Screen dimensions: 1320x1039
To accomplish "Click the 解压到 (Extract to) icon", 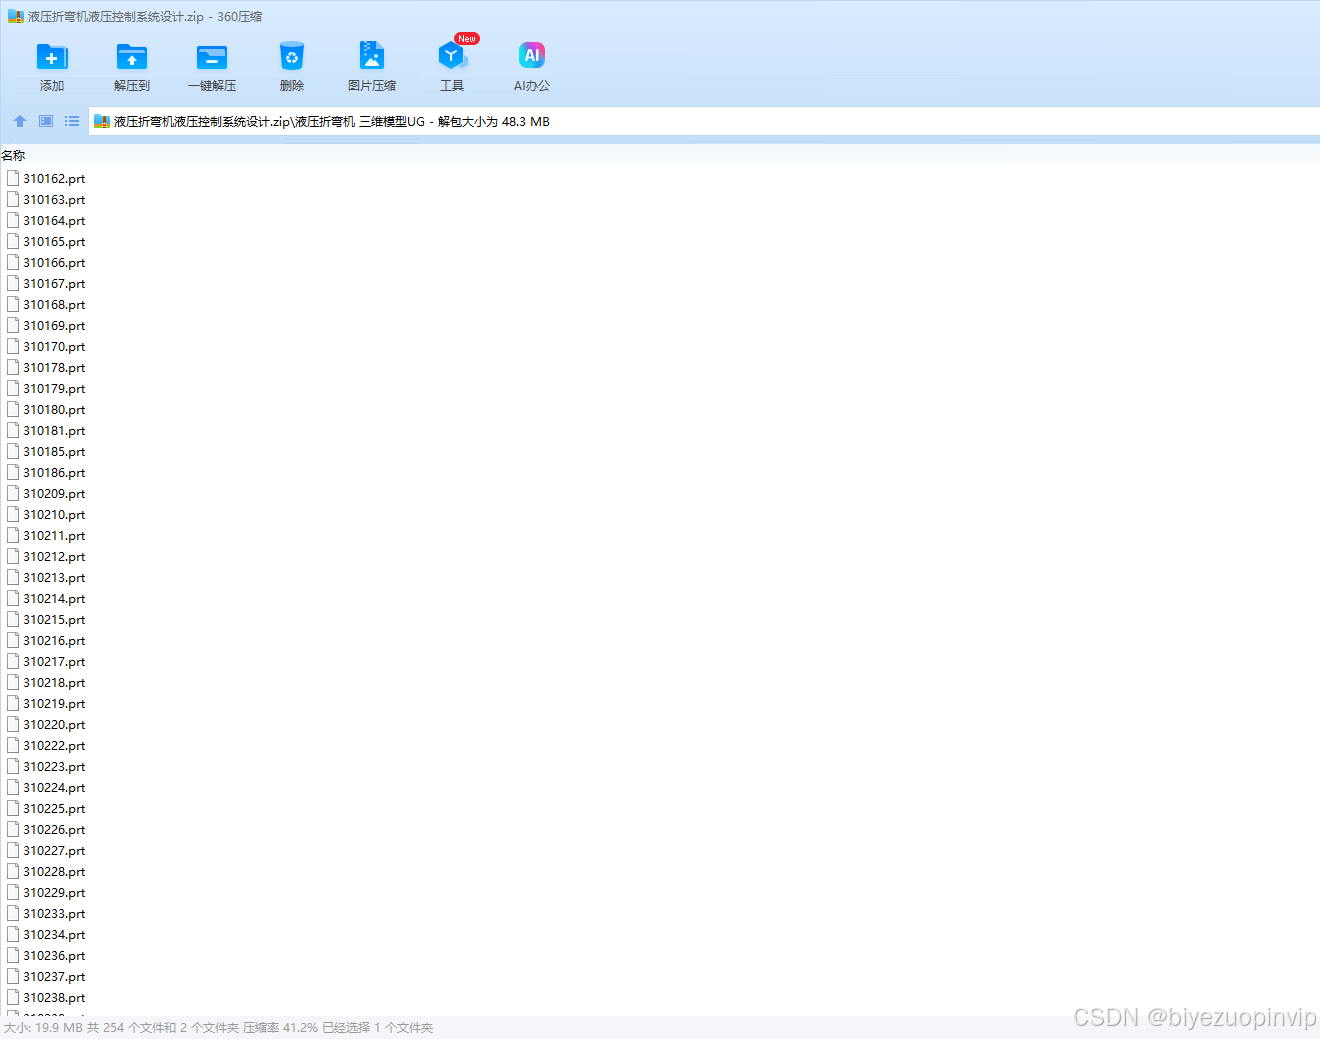I will [x=132, y=57].
